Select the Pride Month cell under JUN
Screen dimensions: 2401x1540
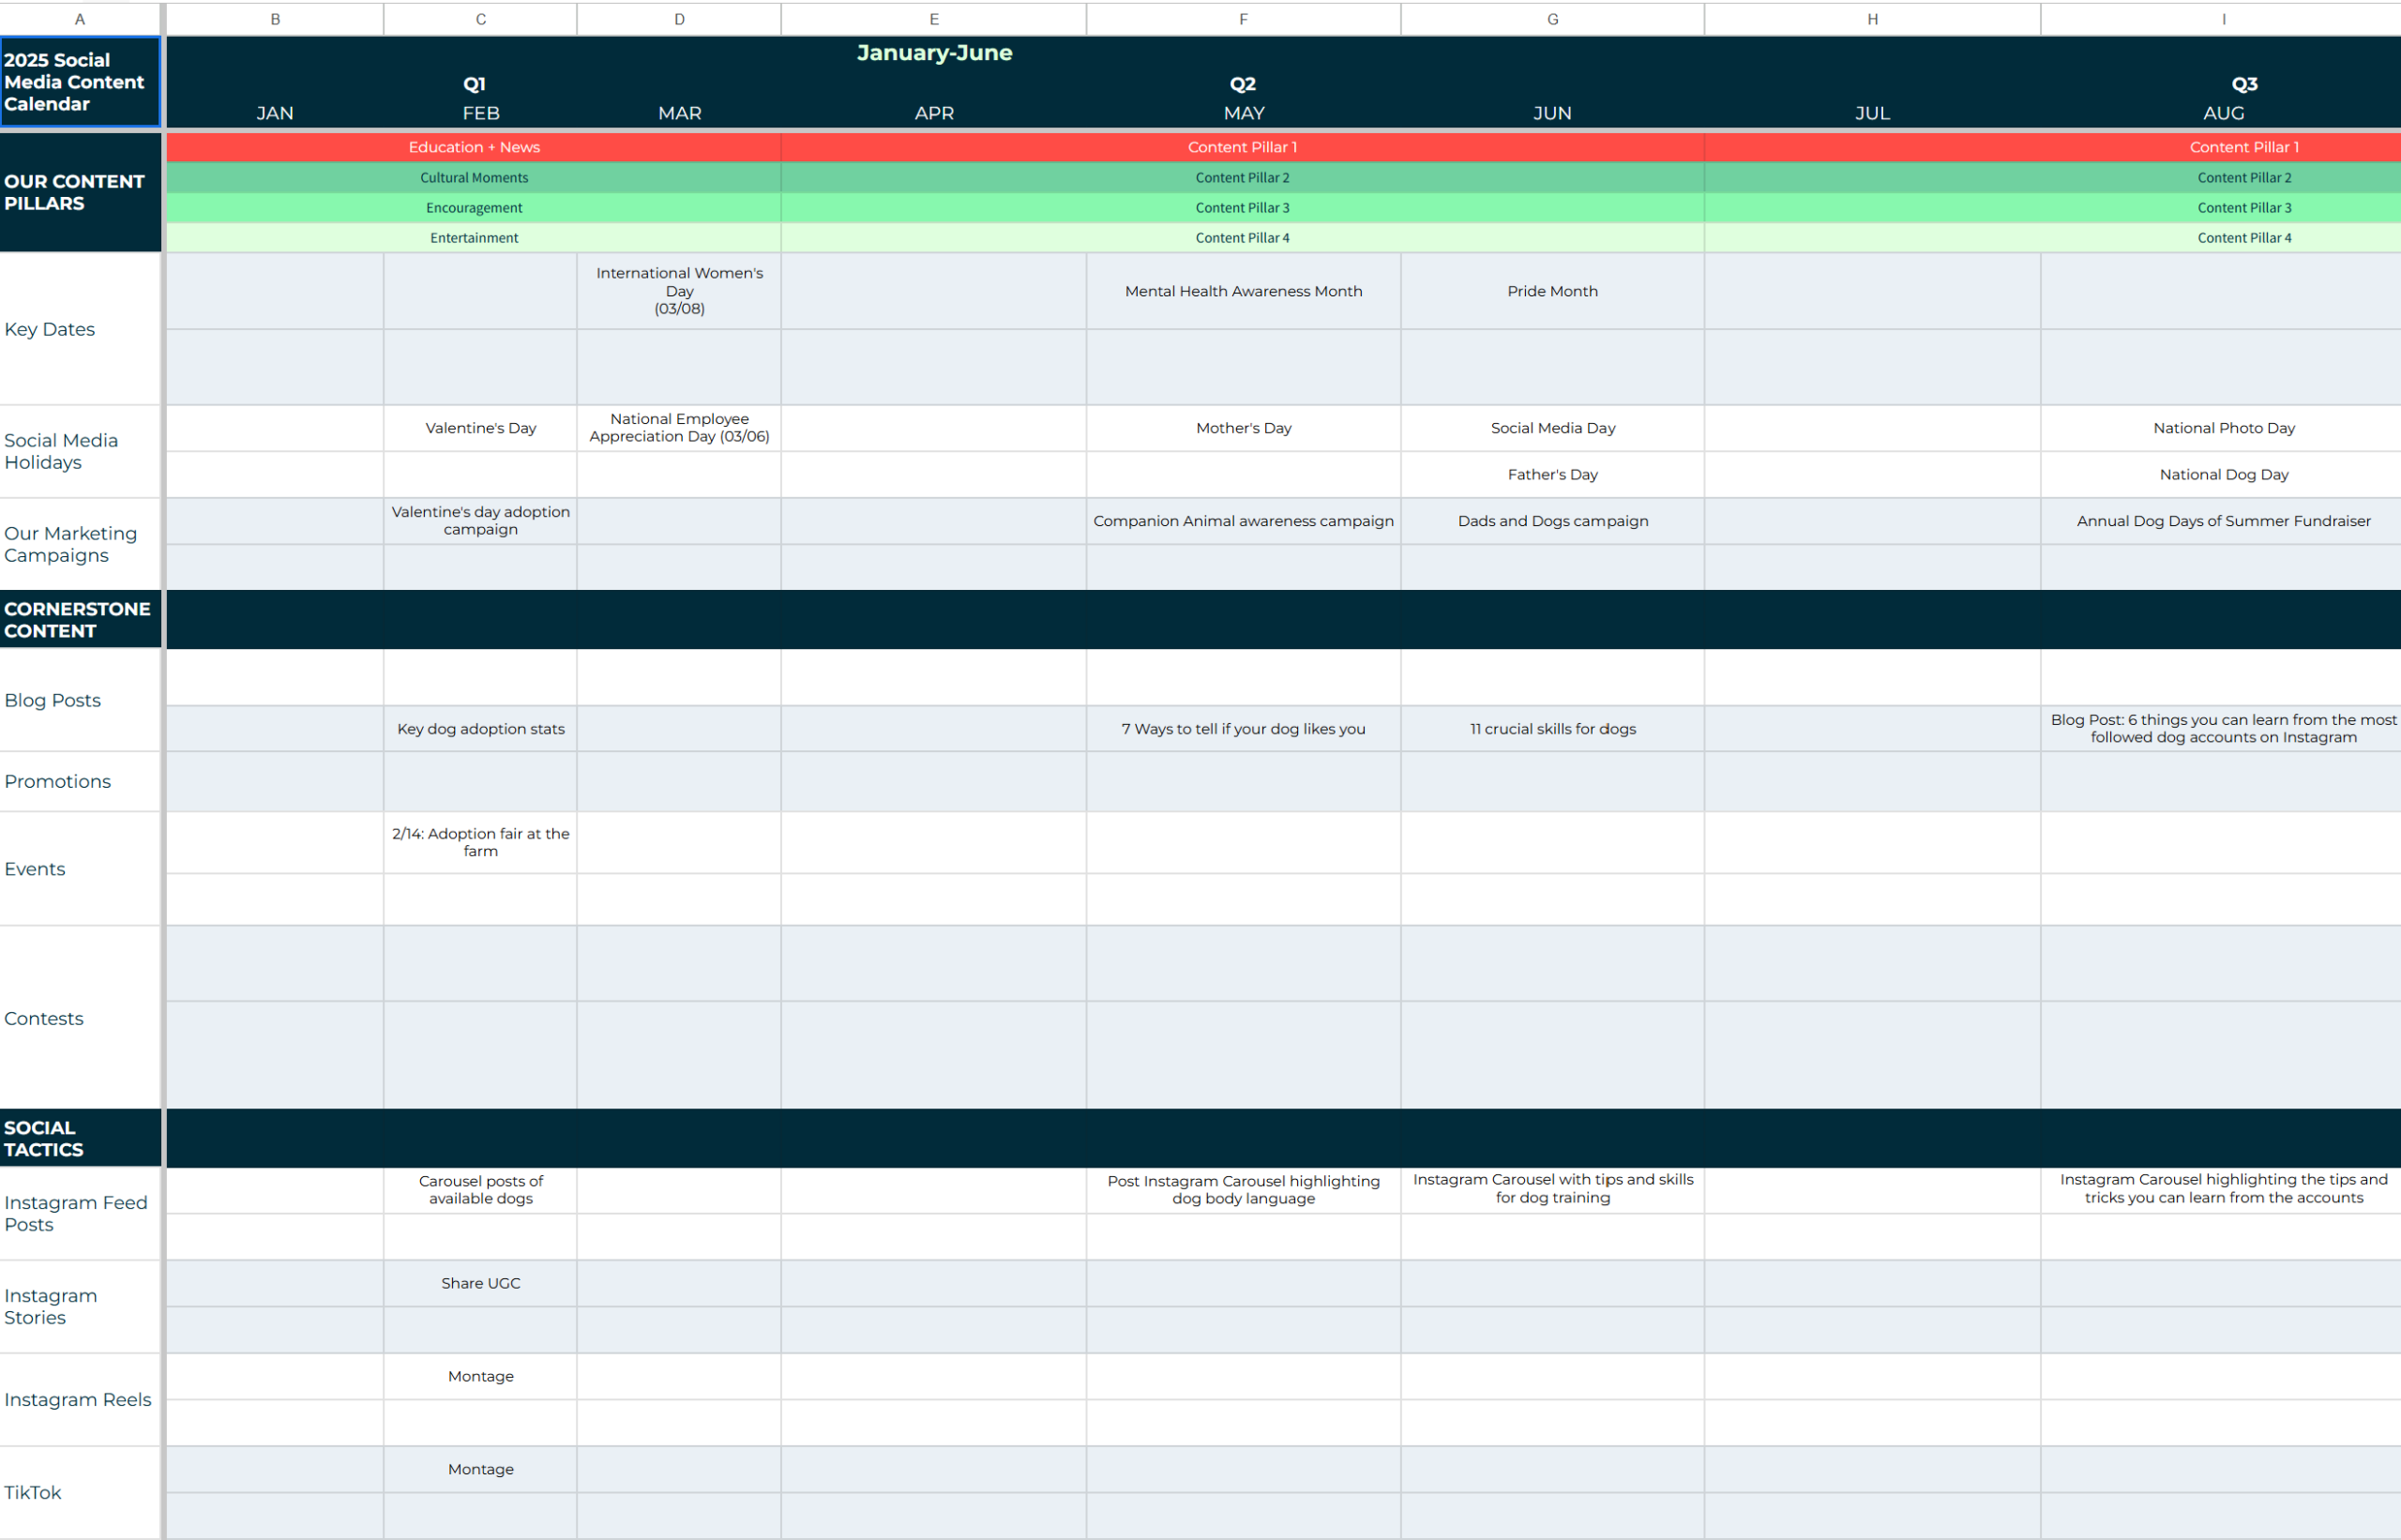coord(1551,291)
